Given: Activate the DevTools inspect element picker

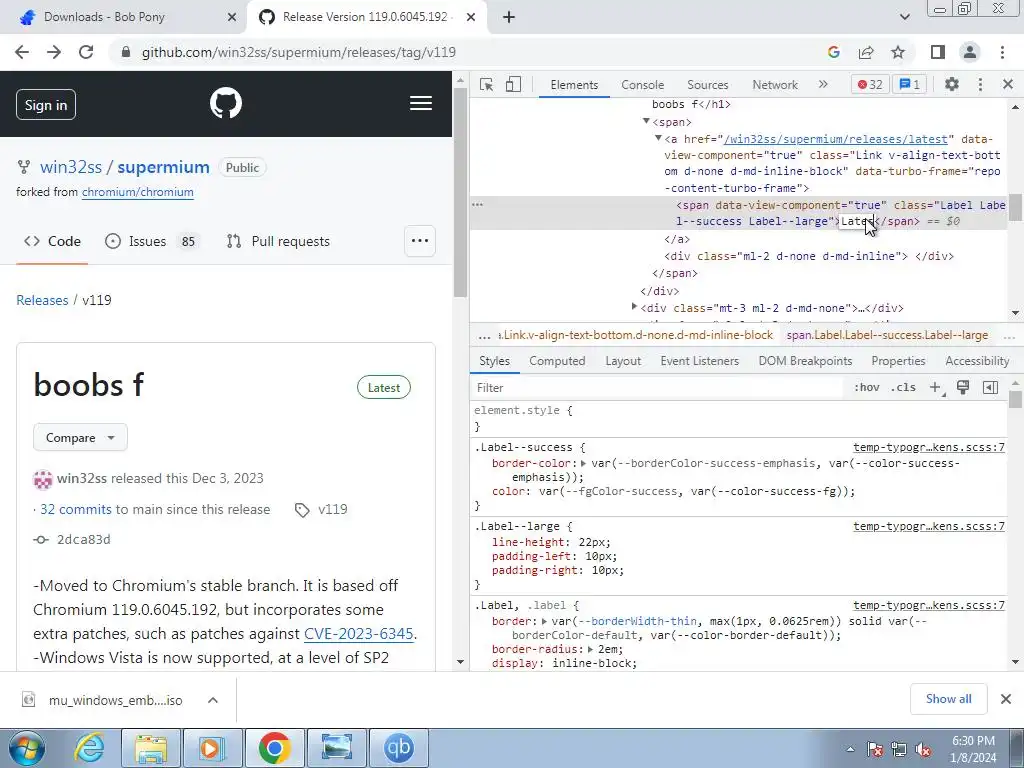Looking at the screenshot, I should point(486,85).
